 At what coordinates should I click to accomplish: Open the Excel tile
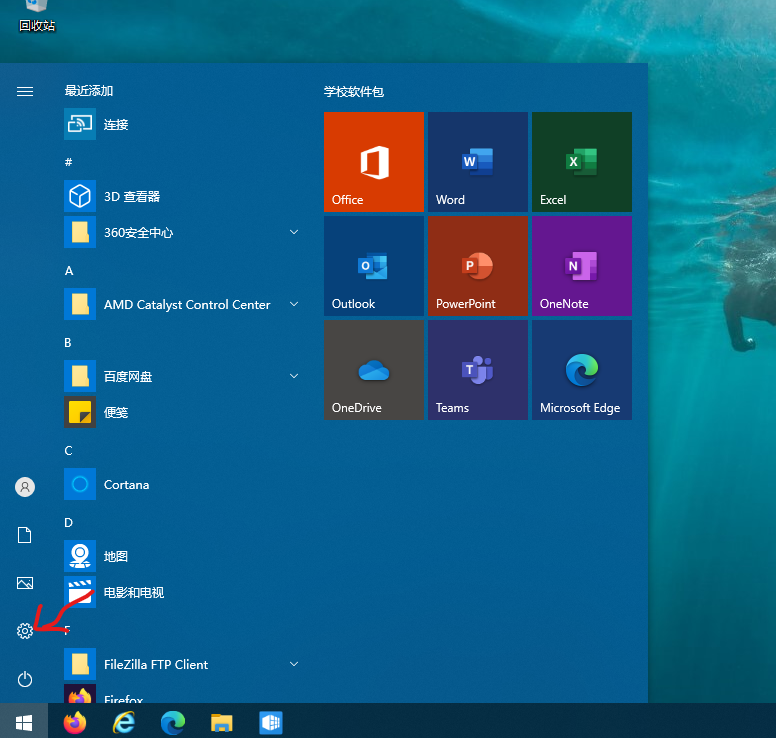[x=582, y=162]
